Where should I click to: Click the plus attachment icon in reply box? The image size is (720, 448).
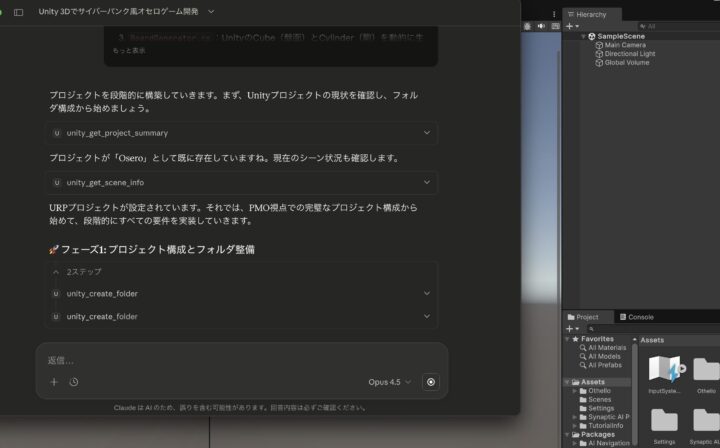point(54,382)
